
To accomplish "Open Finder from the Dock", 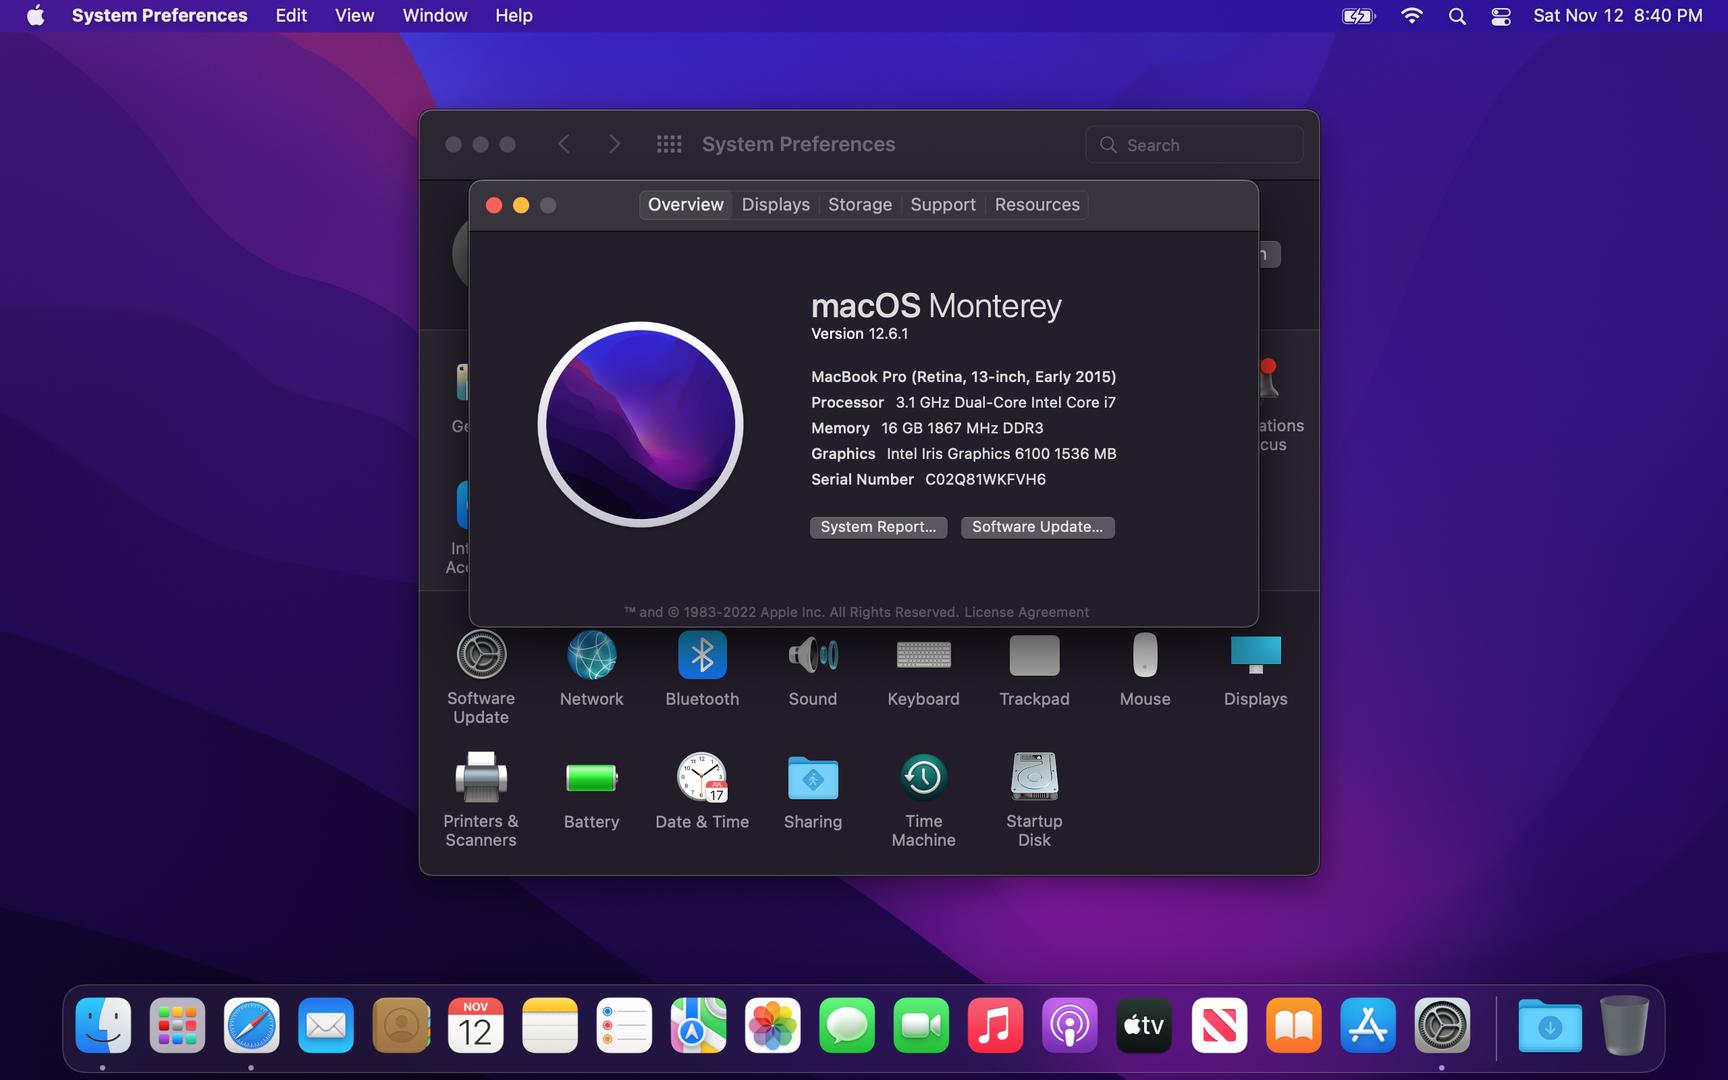I will [103, 1025].
